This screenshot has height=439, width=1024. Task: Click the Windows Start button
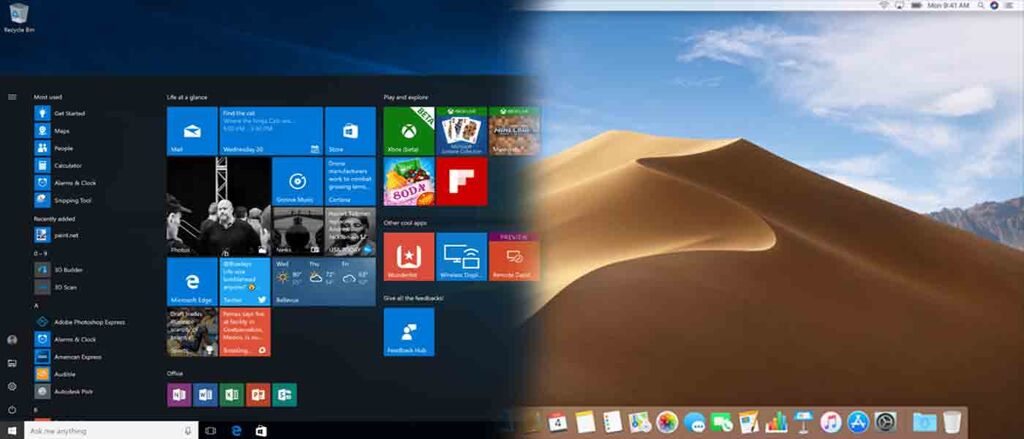click(x=12, y=431)
